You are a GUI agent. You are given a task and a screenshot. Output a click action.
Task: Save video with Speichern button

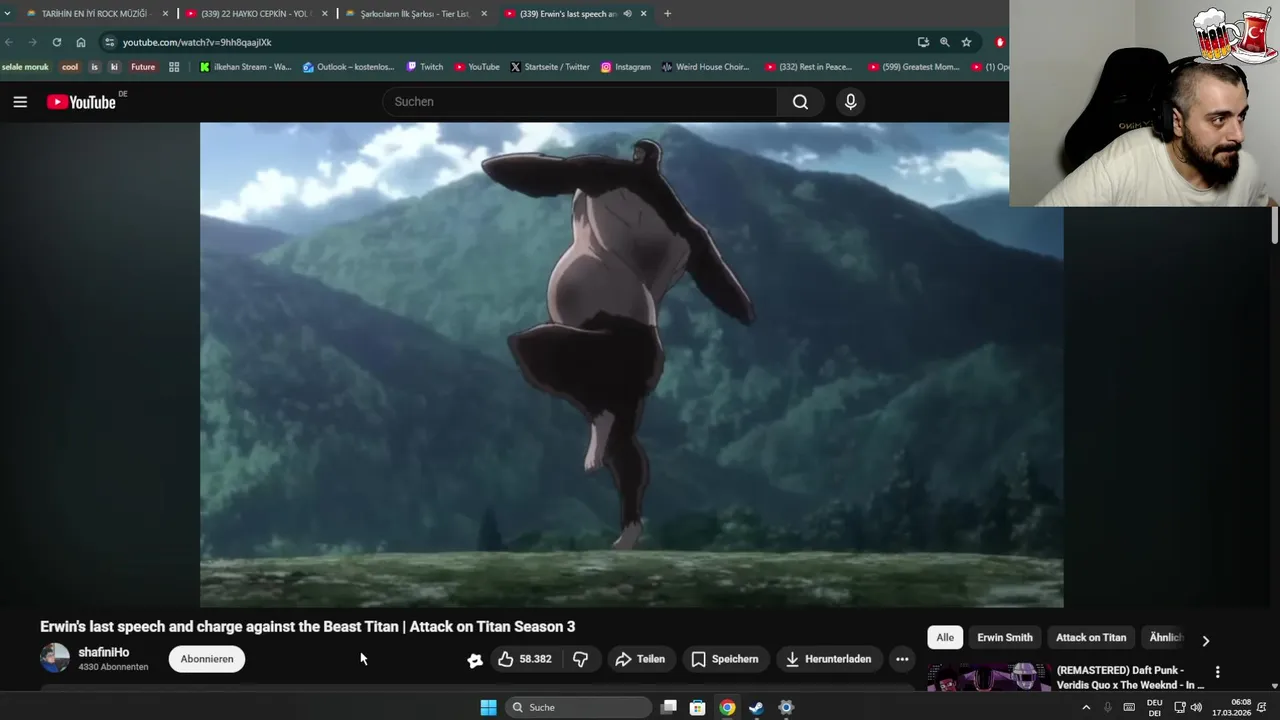coord(725,659)
